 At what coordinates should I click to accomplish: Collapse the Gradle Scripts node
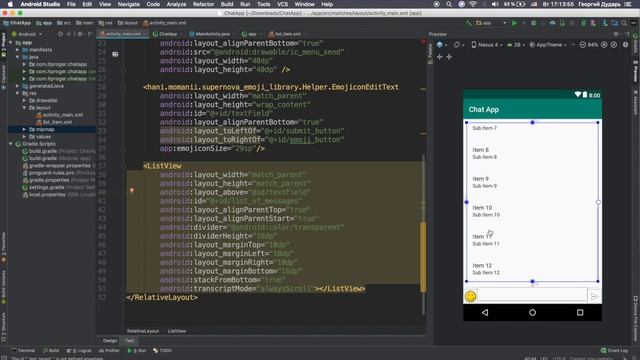coord(11,144)
